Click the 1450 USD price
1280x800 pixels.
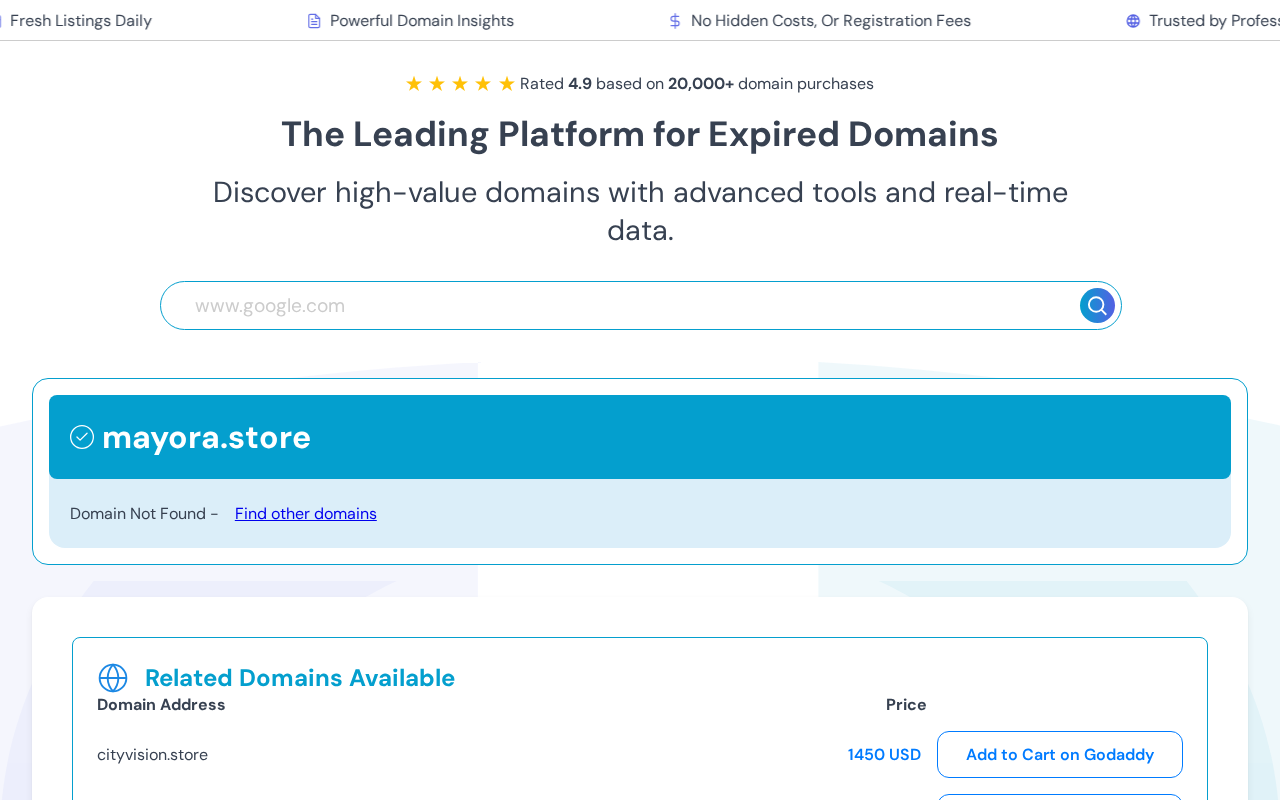[x=884, y=754]
